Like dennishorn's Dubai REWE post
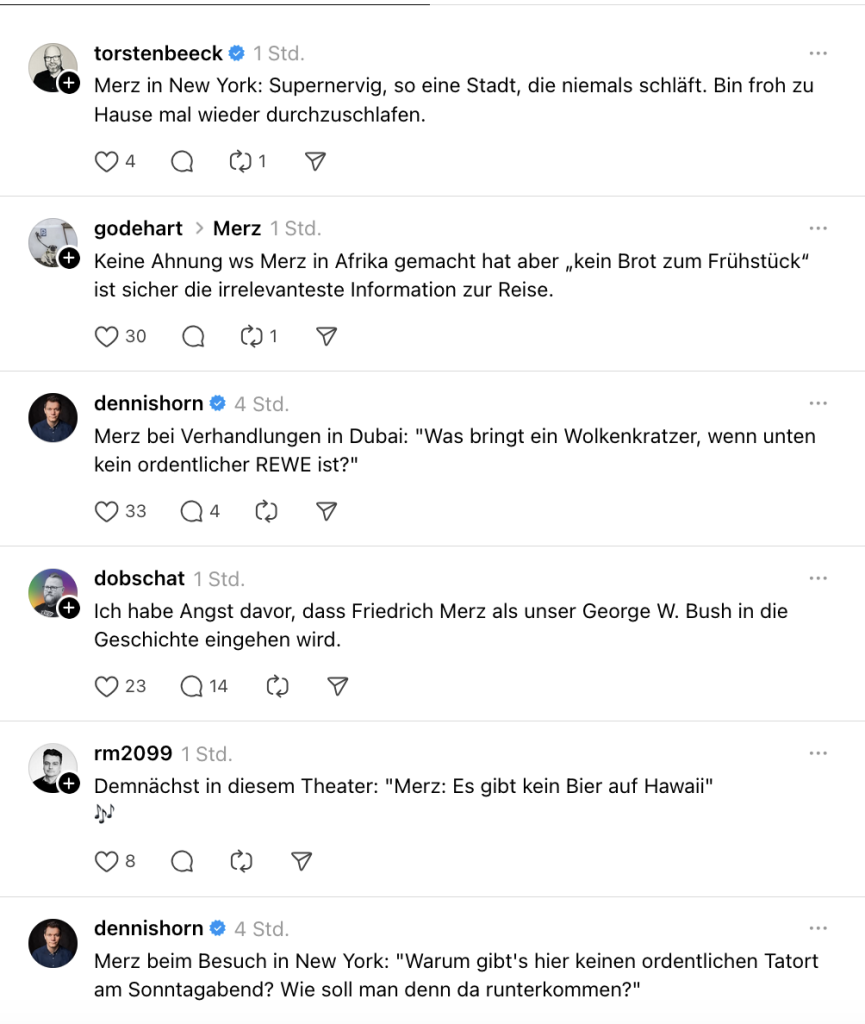 (x=106, y=511)
